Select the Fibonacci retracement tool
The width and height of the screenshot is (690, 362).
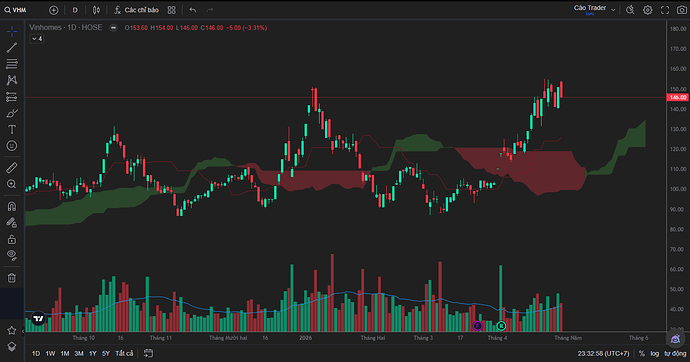click(x=12, y=64)
